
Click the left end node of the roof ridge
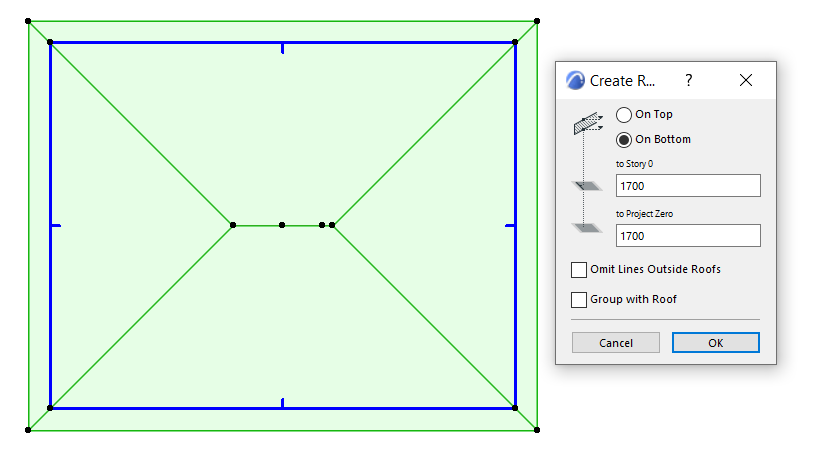tap(233, 225)
